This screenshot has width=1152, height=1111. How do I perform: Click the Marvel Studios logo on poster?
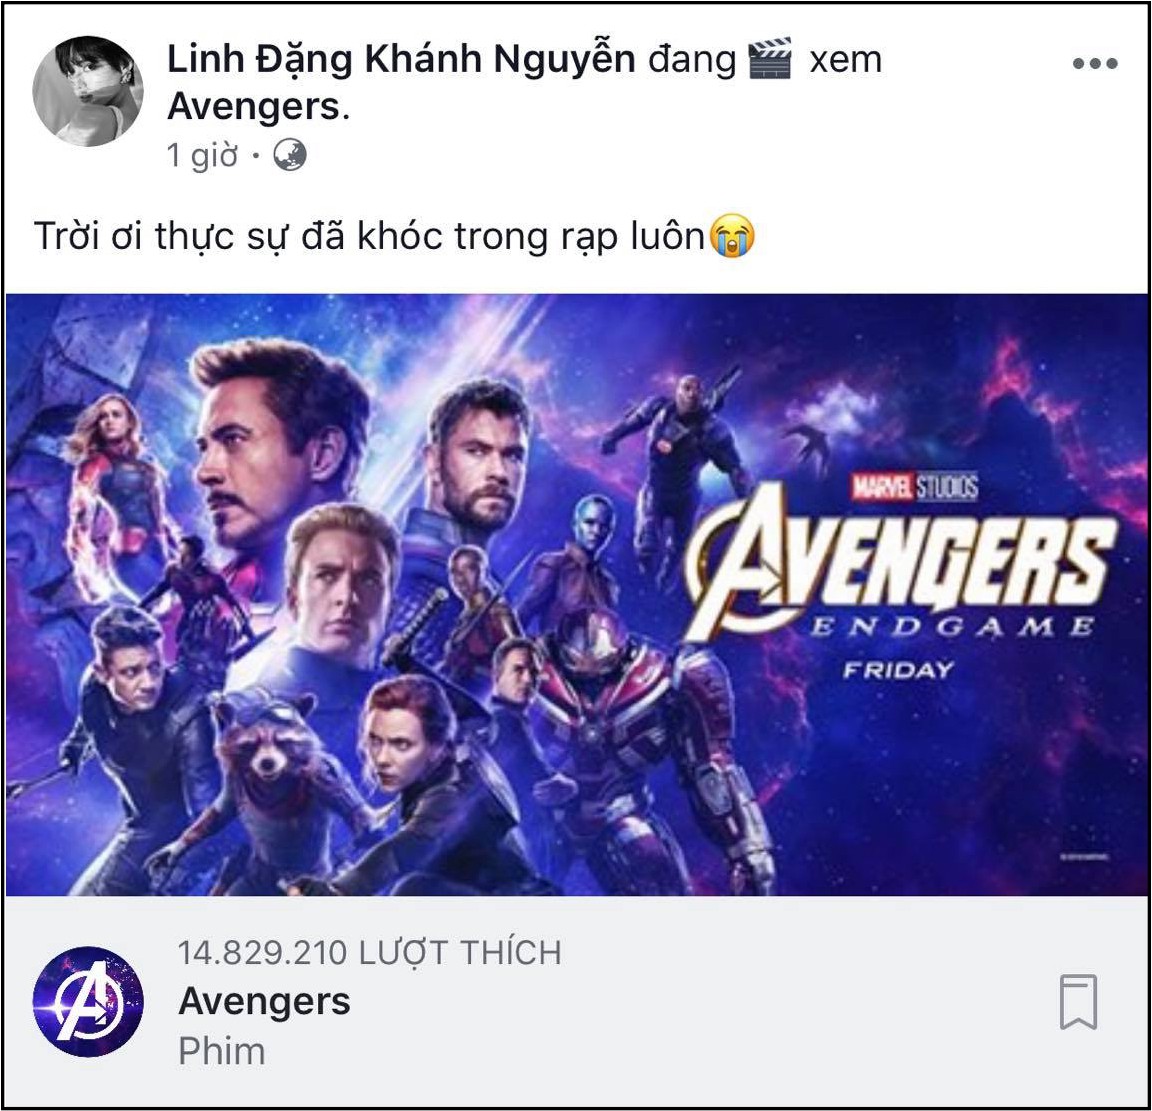pos(914,488)
